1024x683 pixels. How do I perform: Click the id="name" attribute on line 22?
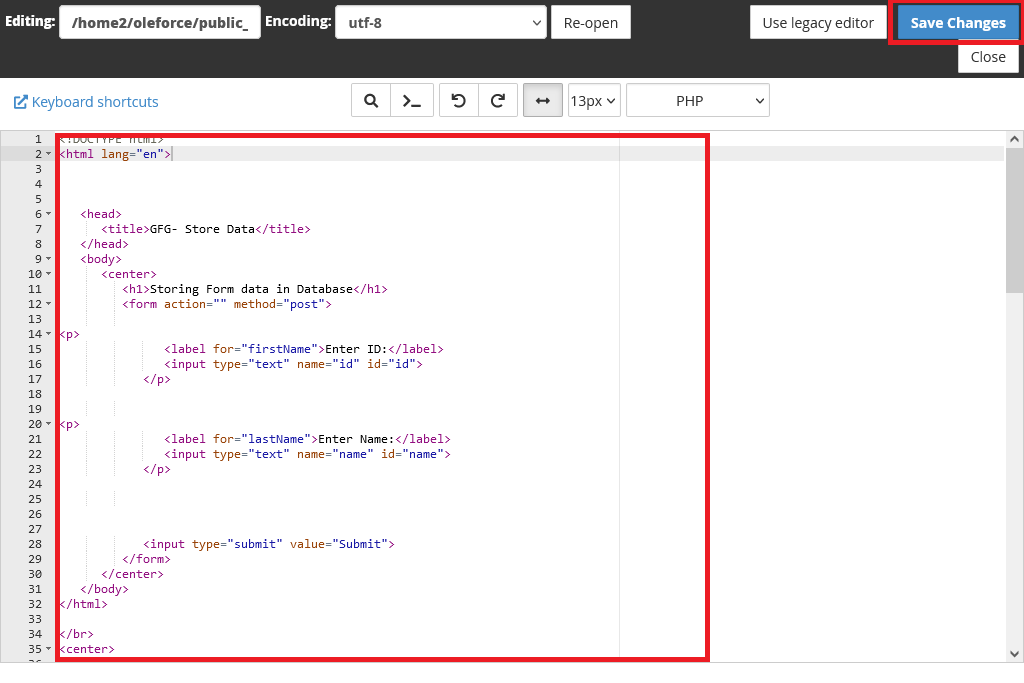pos(413,454)
